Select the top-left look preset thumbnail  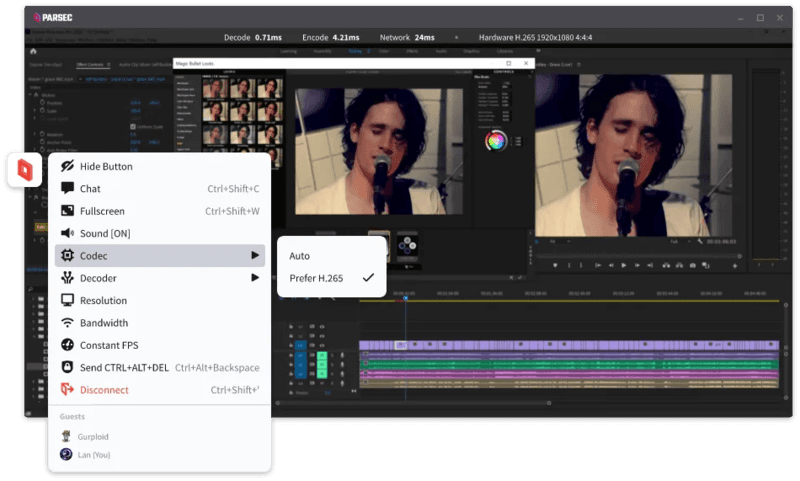(x=215, y=89)
